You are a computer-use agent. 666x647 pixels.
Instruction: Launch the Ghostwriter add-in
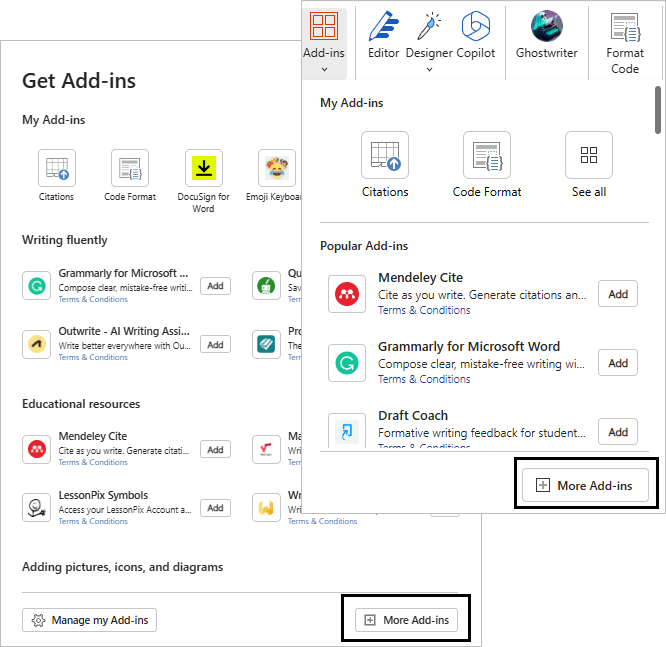click(547, 35)
